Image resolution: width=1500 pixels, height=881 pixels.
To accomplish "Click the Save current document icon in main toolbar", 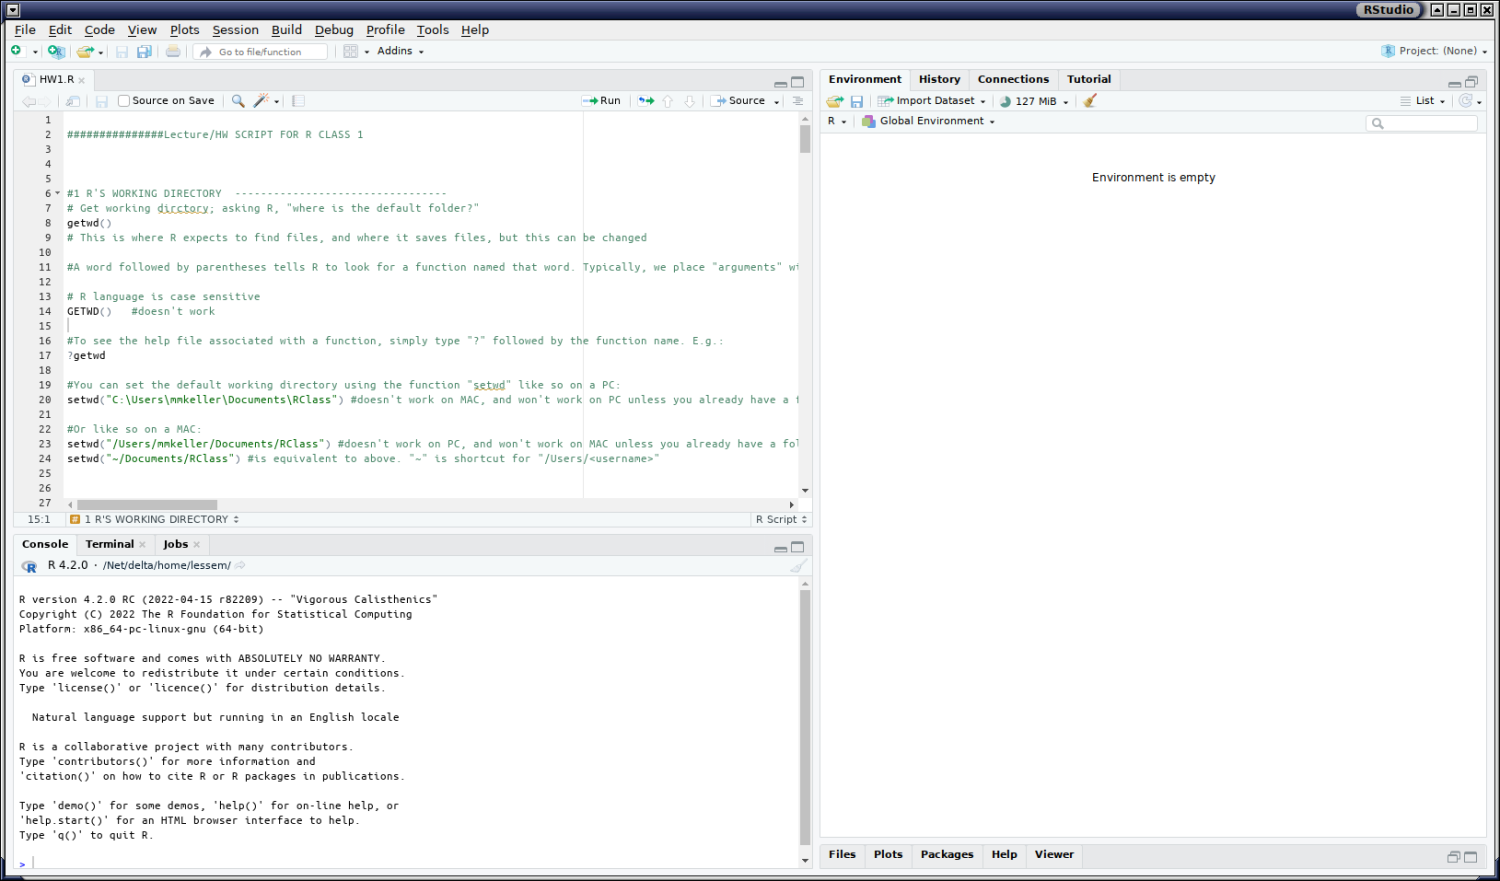I will tap(122, 51).
